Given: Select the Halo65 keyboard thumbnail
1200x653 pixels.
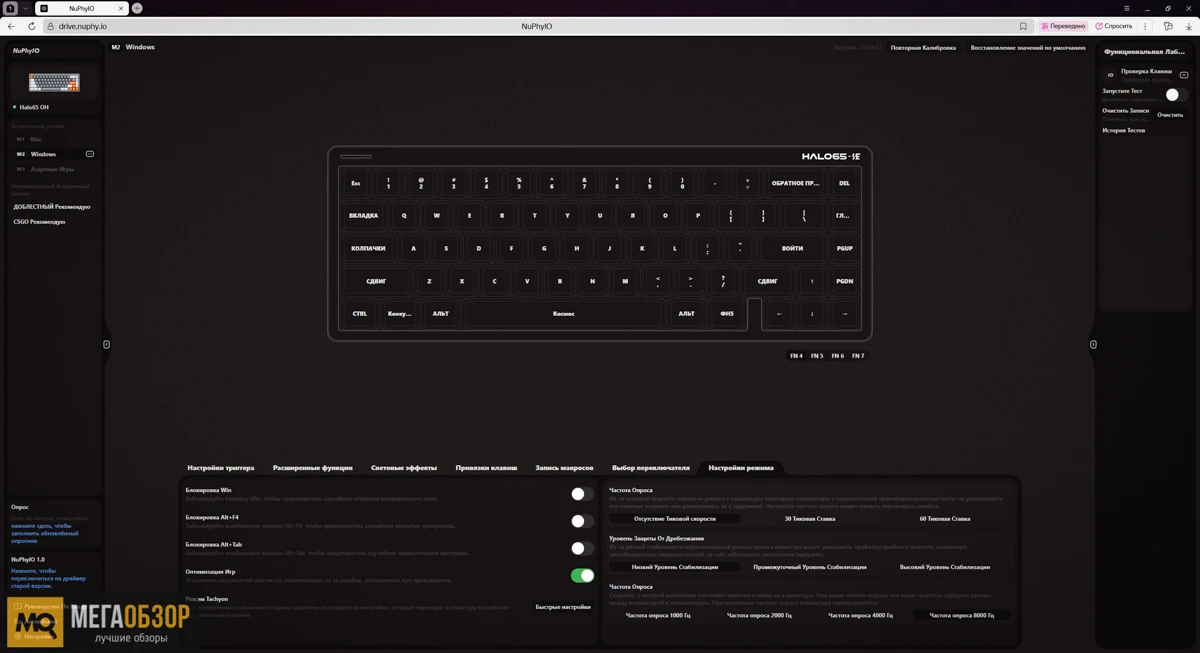Looking at the screenshot, I should point(54,82).
